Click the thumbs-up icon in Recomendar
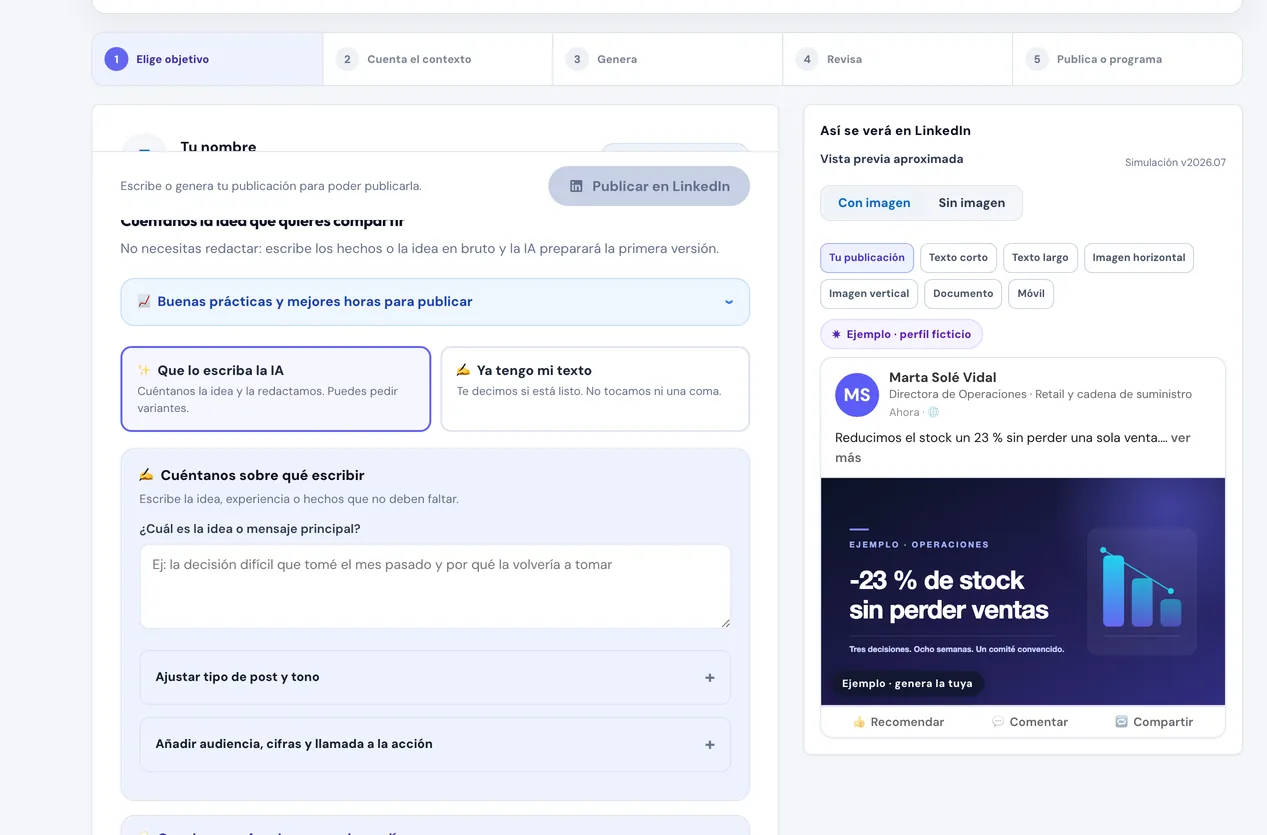Screen dimensions: 1267x835 tap(858, 722)
